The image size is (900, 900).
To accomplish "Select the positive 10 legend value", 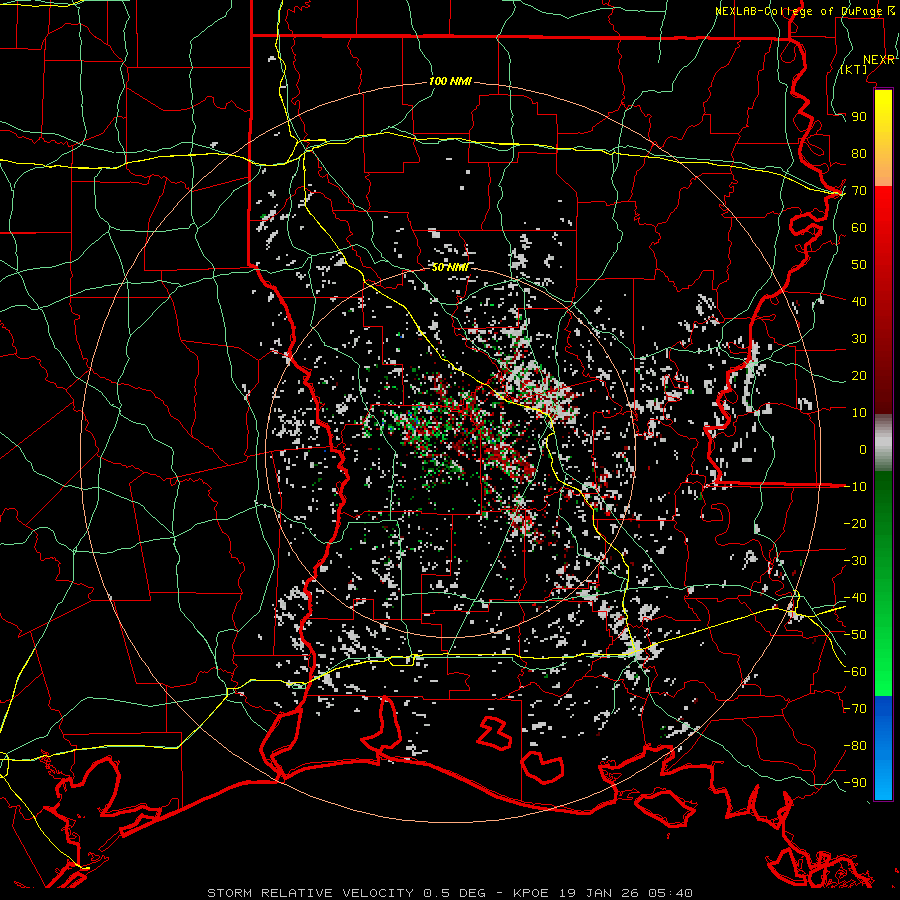I will pyautogui.click(x=859, y=413).
